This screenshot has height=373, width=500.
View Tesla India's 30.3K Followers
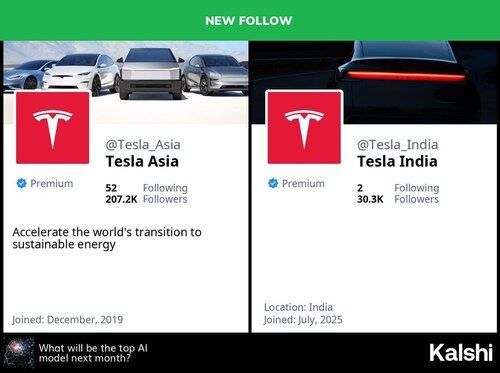398,199
